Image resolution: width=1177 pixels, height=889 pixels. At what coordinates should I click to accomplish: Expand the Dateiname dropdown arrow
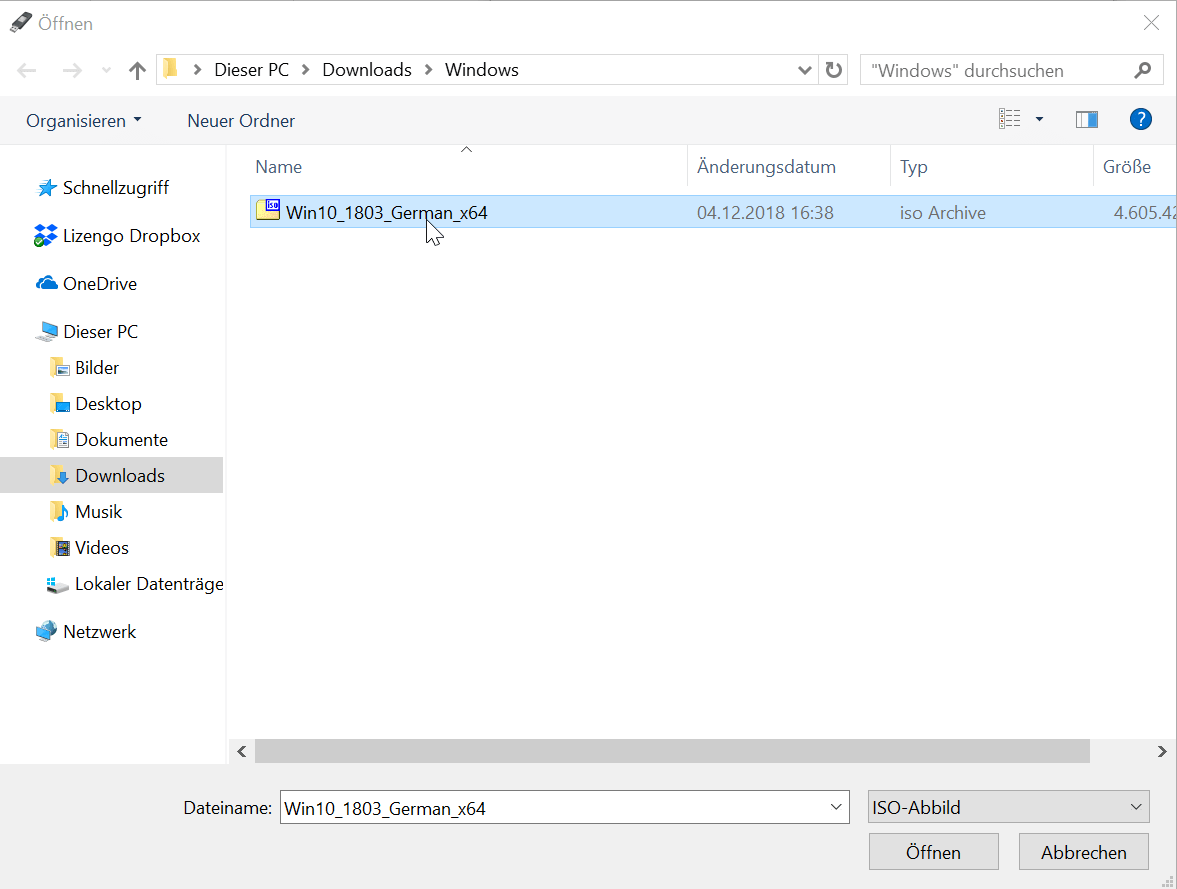[836, 807]
